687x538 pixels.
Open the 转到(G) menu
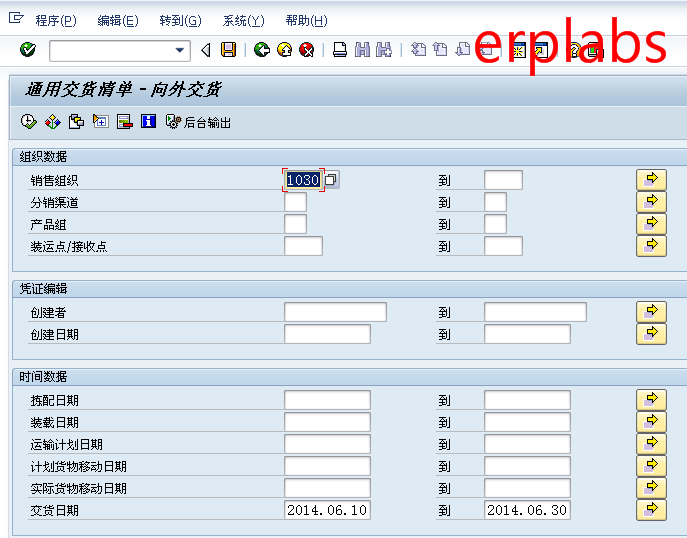[180, 21]
